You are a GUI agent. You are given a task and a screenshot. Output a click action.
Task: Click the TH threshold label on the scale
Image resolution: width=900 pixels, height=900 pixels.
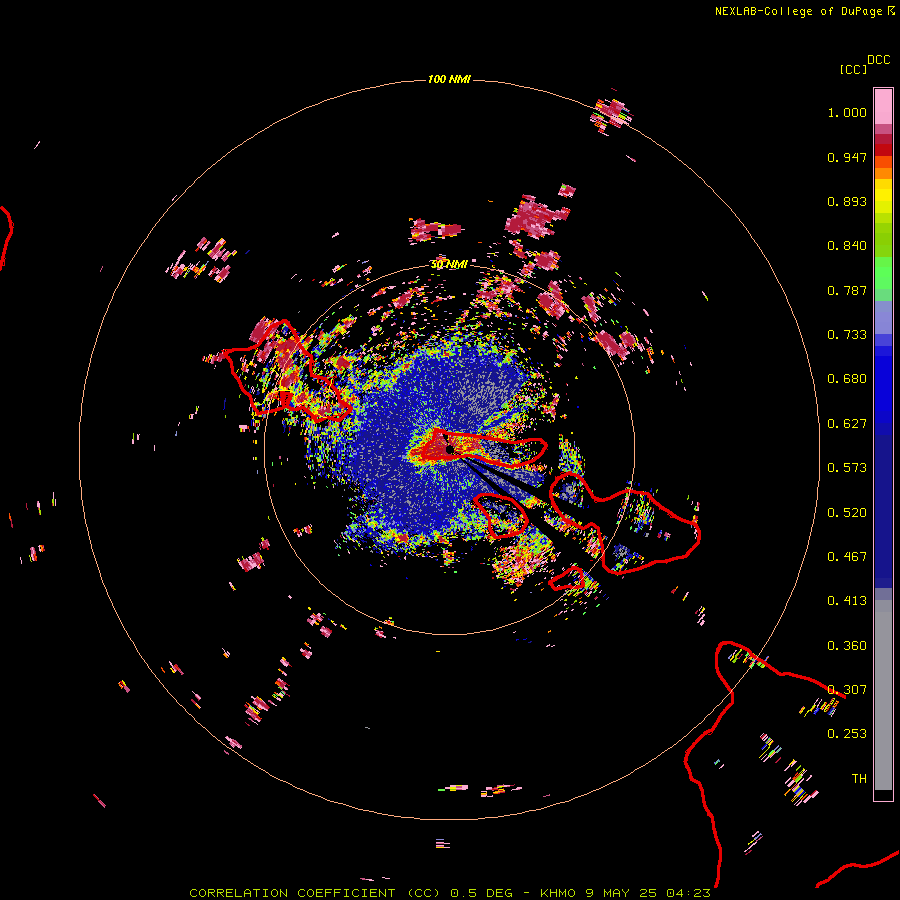pos(859,779)
